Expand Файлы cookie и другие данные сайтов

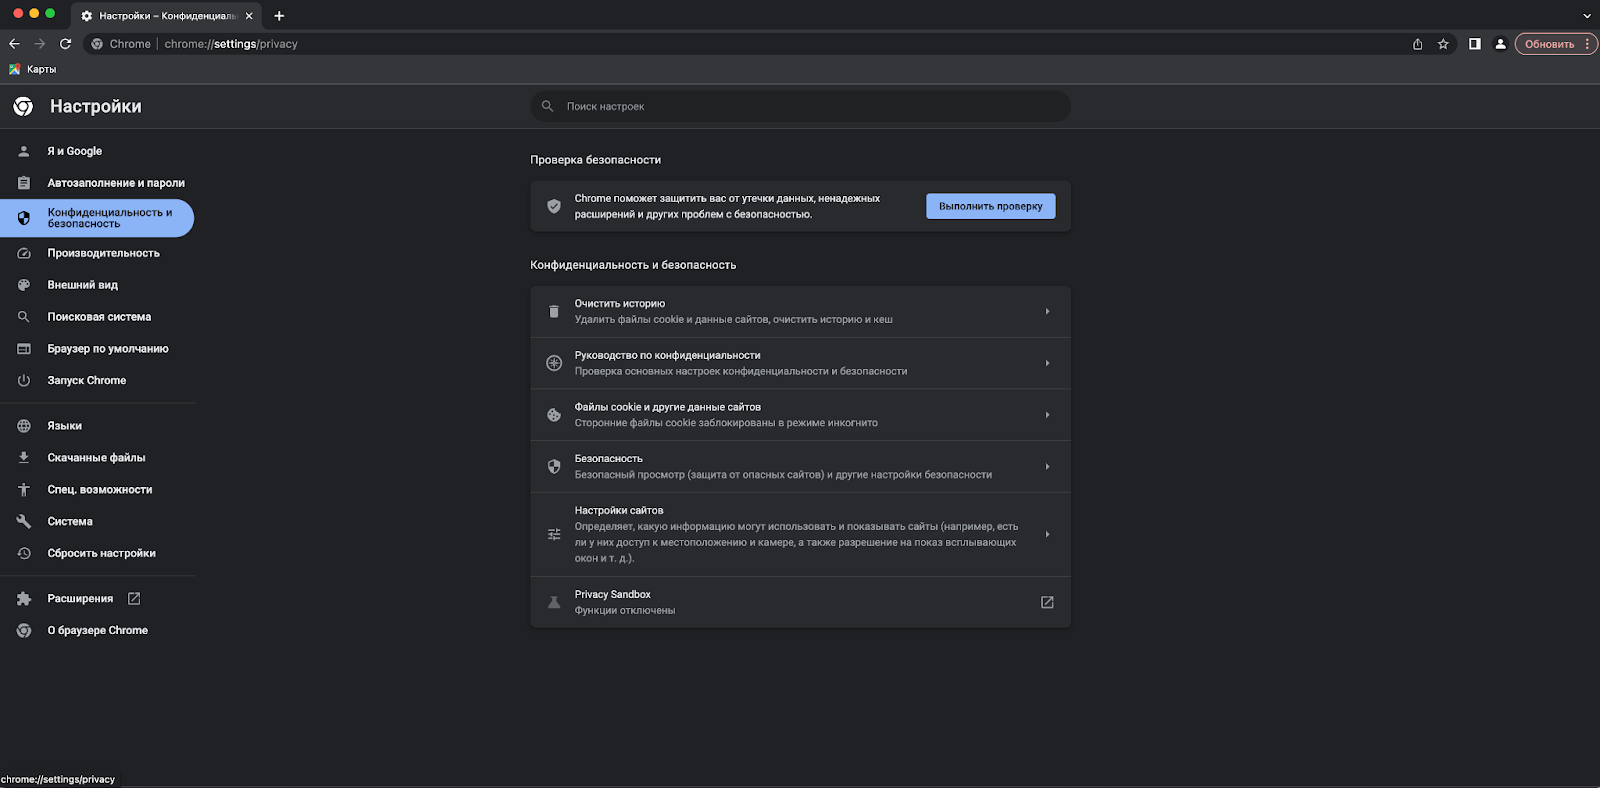[x=1047, y=415]
